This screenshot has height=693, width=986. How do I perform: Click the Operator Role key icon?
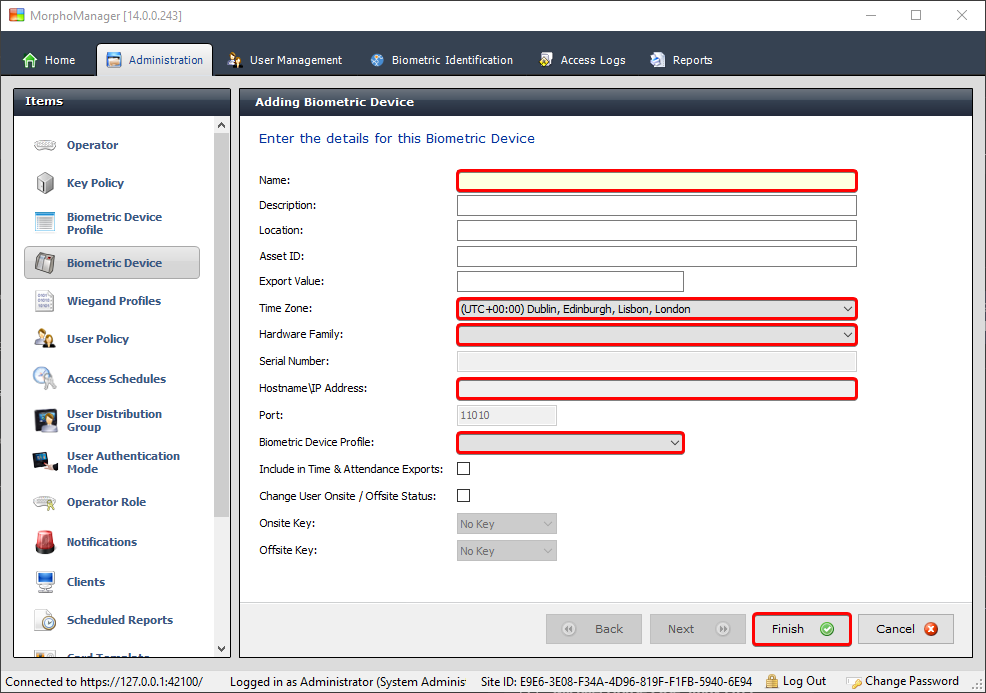(x=45, y=502)
